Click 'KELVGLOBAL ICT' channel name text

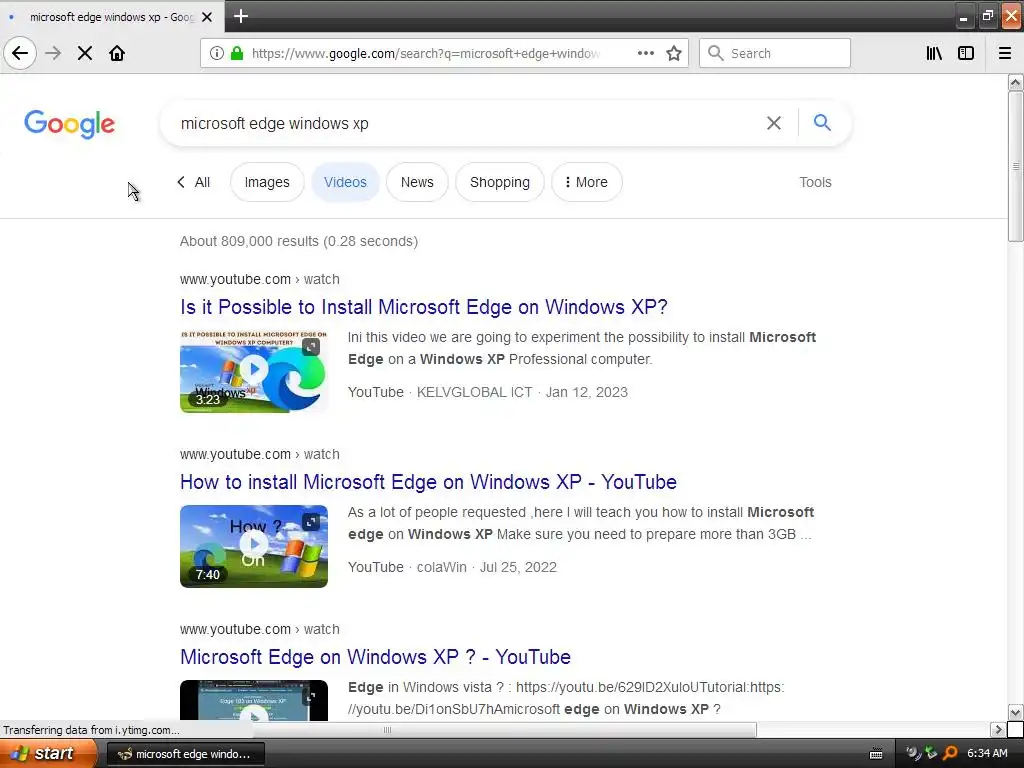(x=474, y=392)
